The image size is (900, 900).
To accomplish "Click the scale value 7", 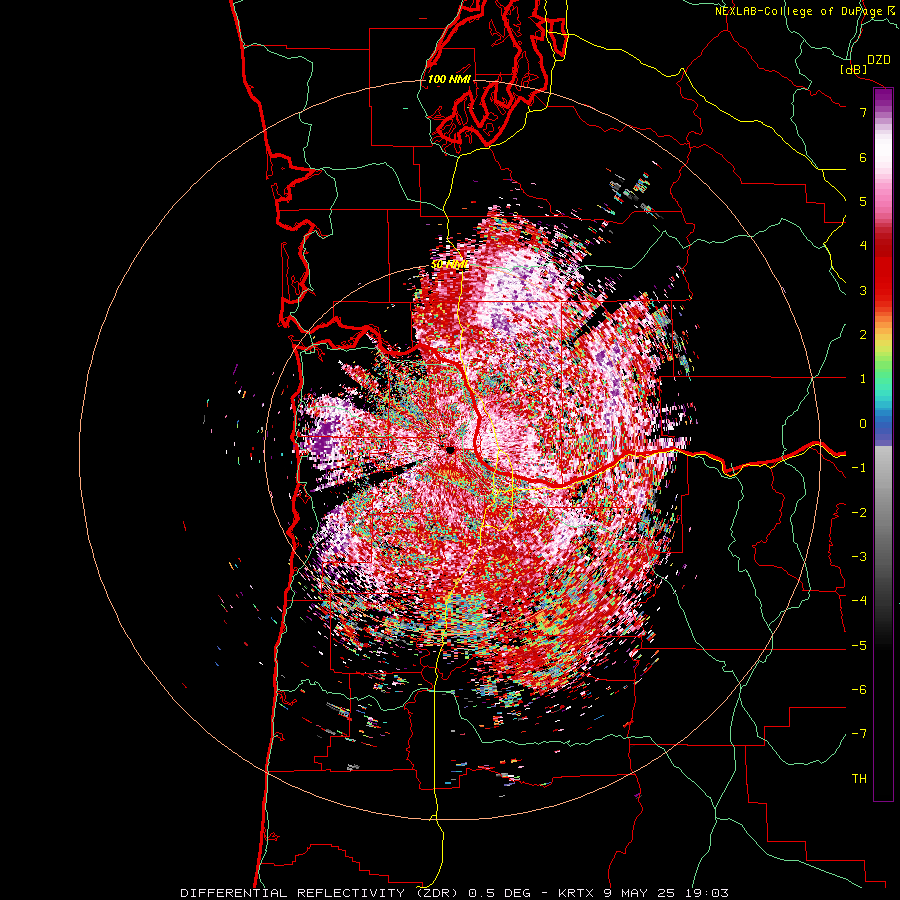I will [x=863, y=112].
